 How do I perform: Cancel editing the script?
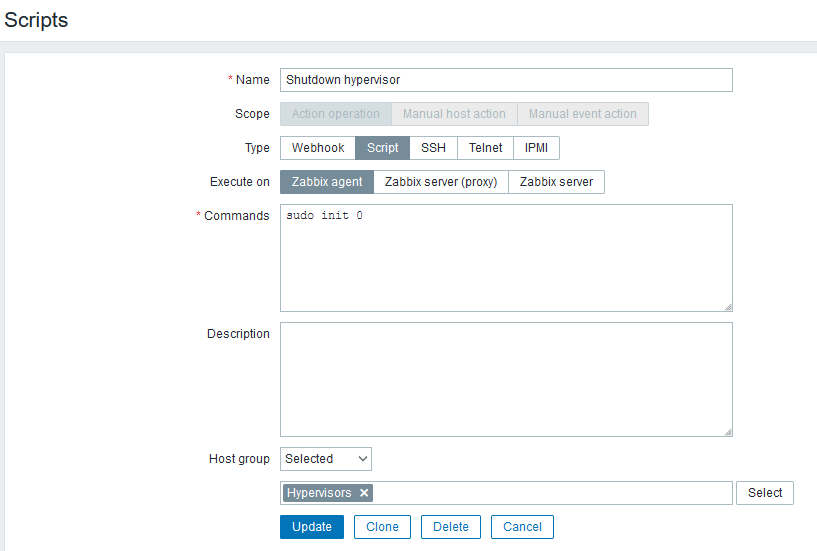point(522,527)
